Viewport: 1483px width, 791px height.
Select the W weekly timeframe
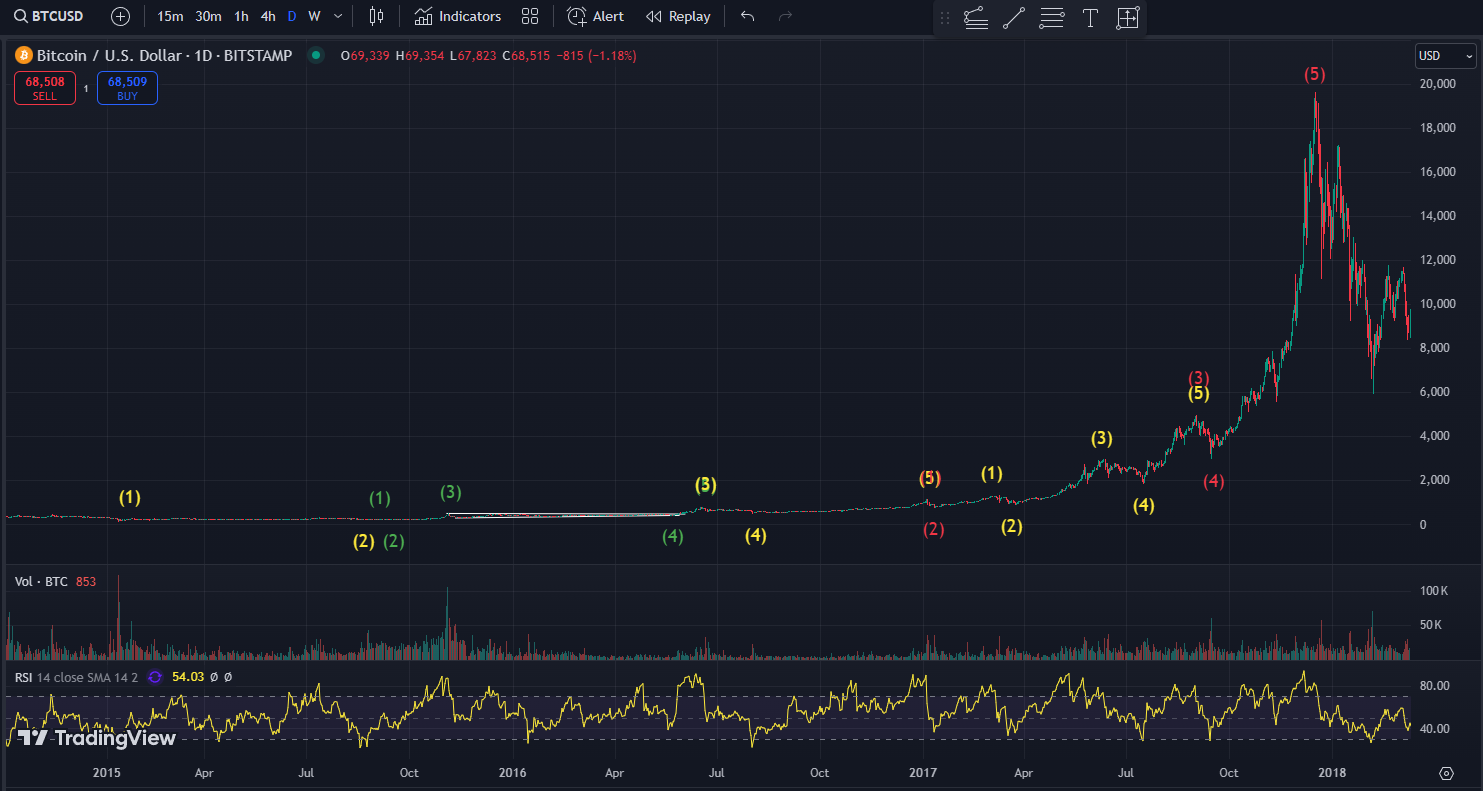314,16
